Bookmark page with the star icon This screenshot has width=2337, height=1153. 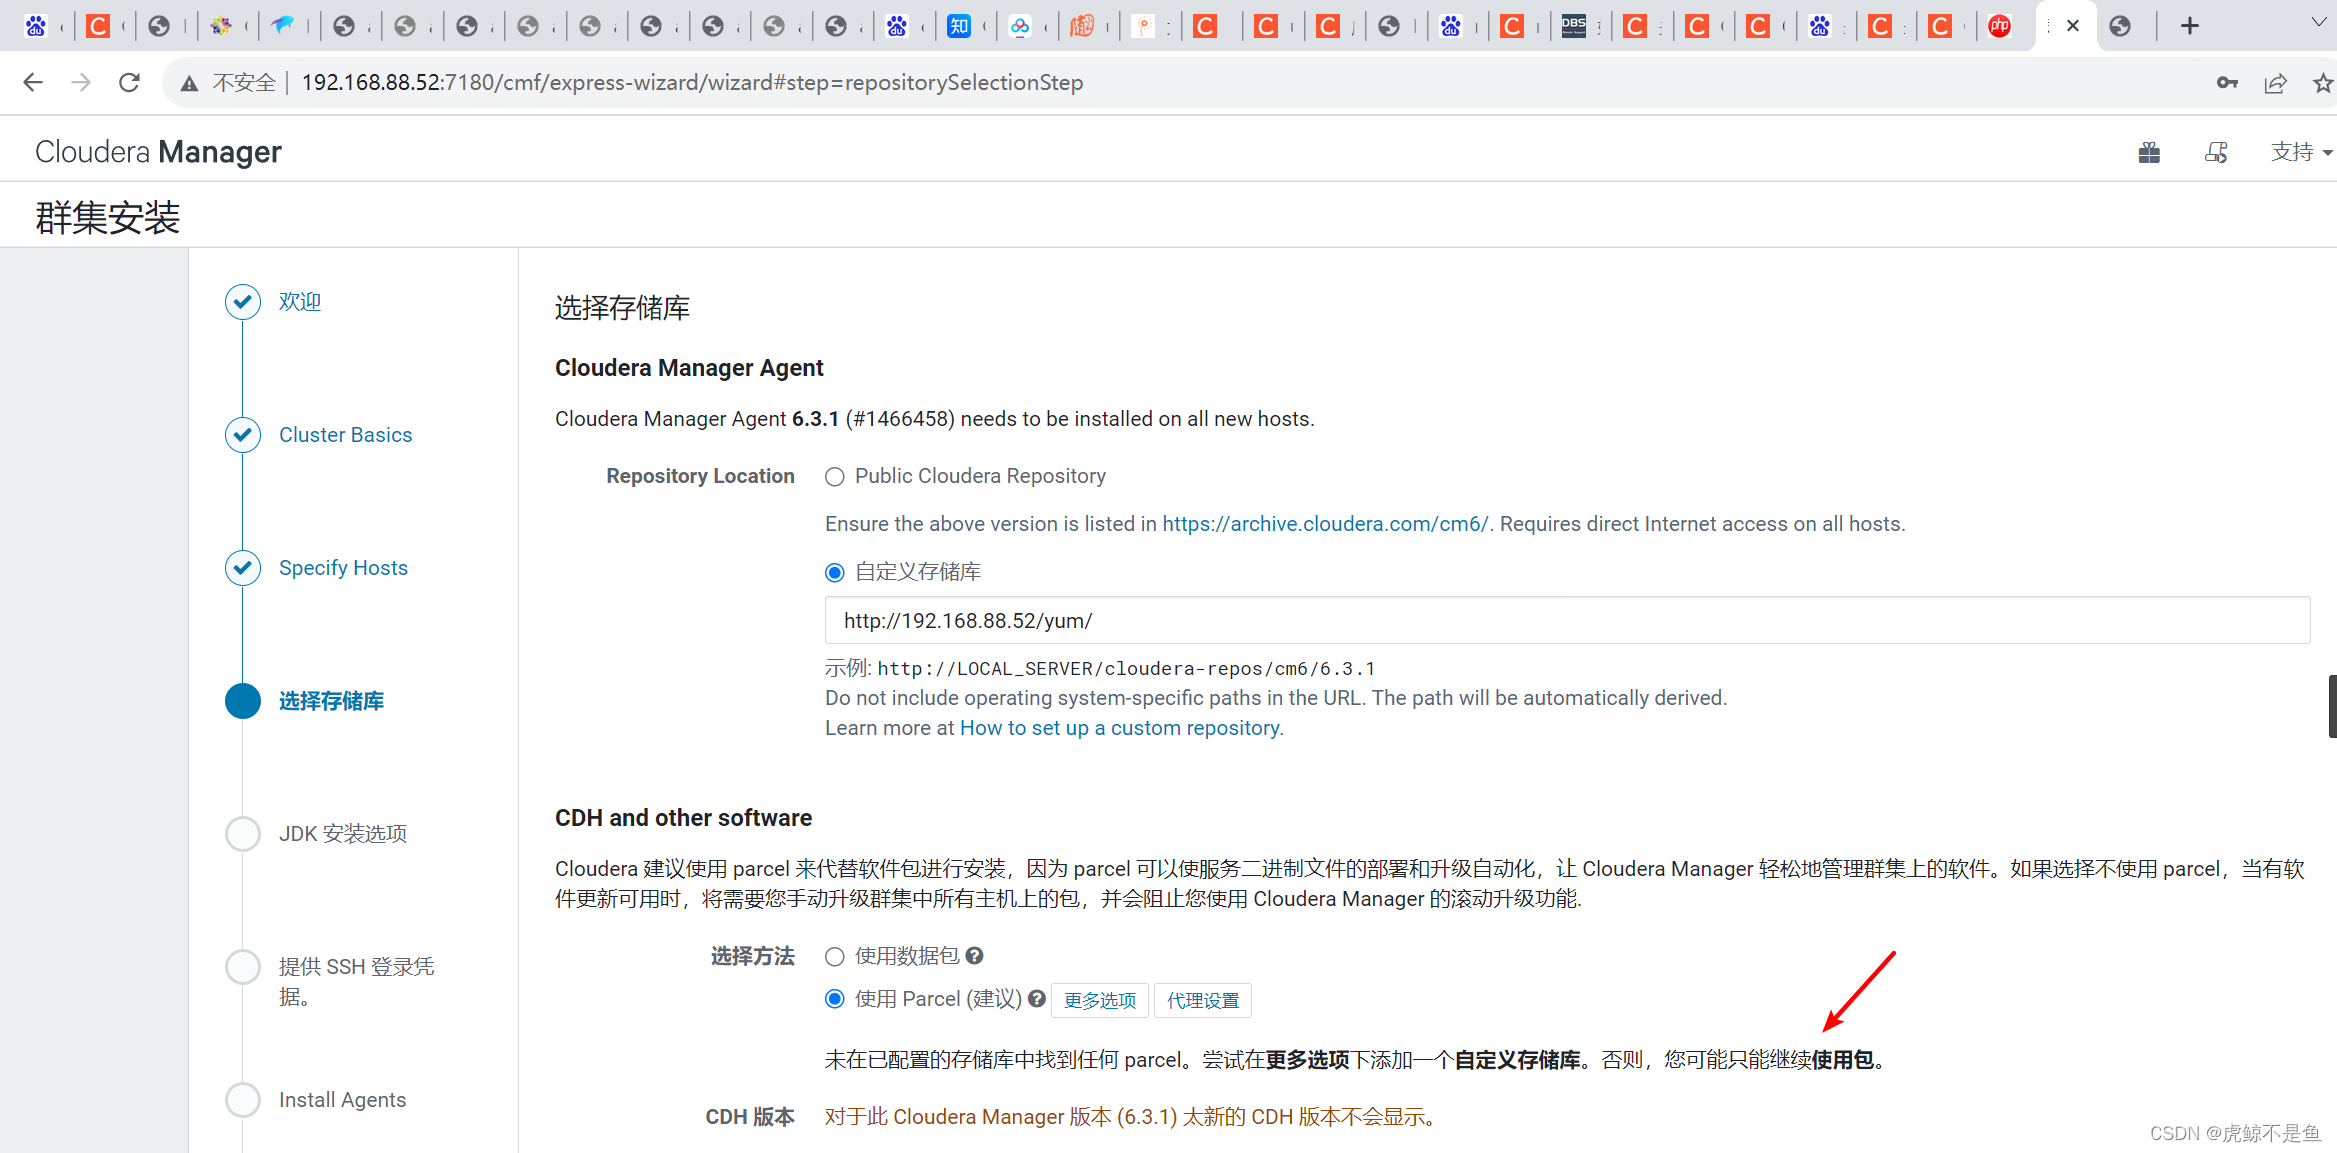pos(2322,83)
